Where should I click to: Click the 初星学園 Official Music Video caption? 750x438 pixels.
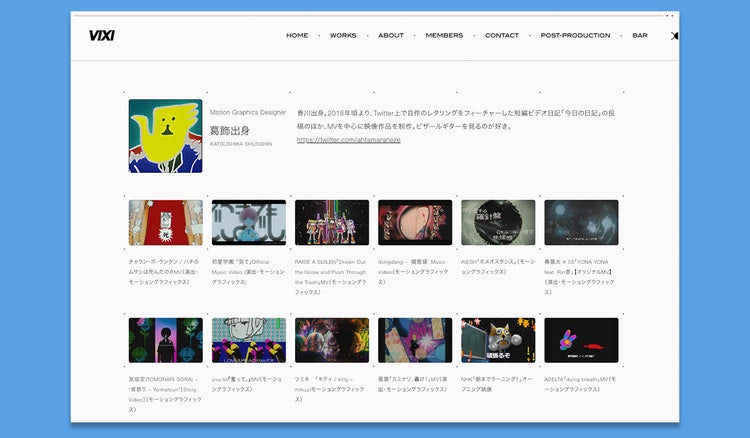(248, 272)
